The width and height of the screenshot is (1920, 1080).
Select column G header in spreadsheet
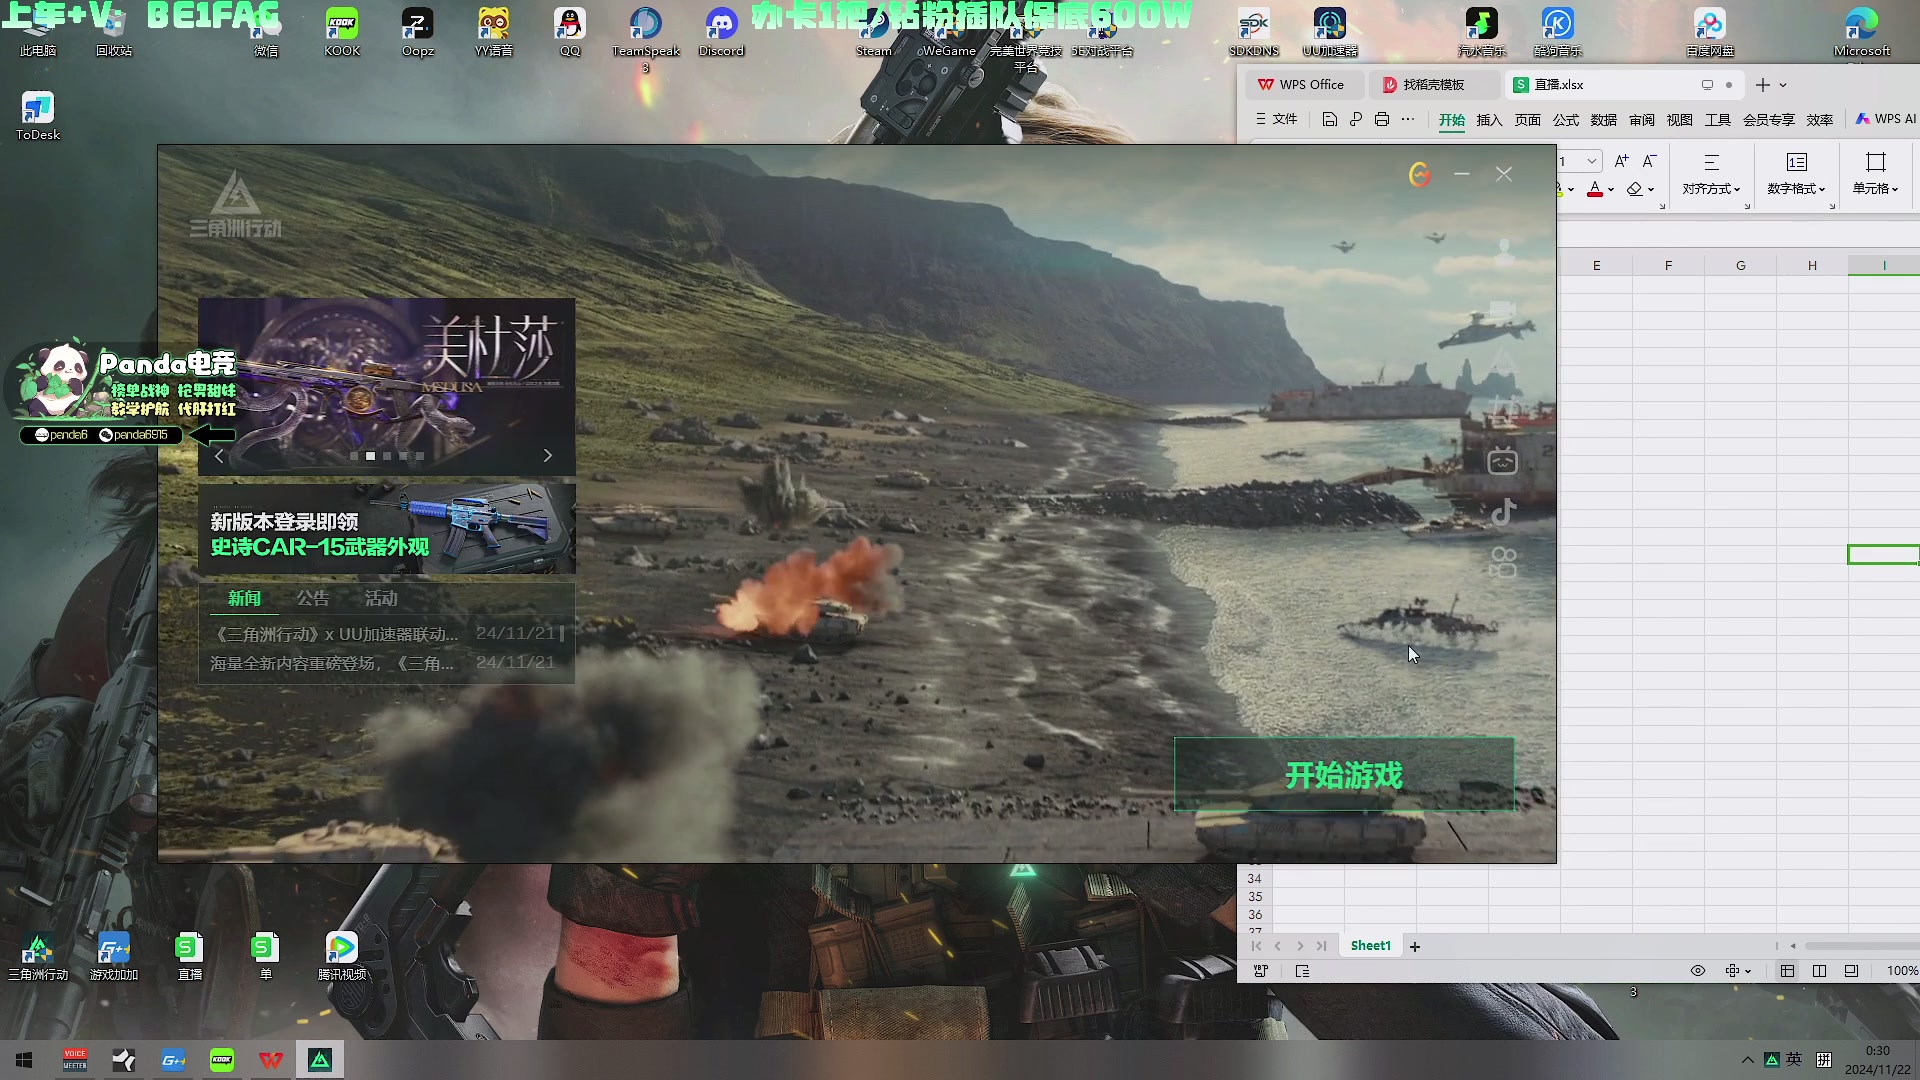tap(1741, 265)
